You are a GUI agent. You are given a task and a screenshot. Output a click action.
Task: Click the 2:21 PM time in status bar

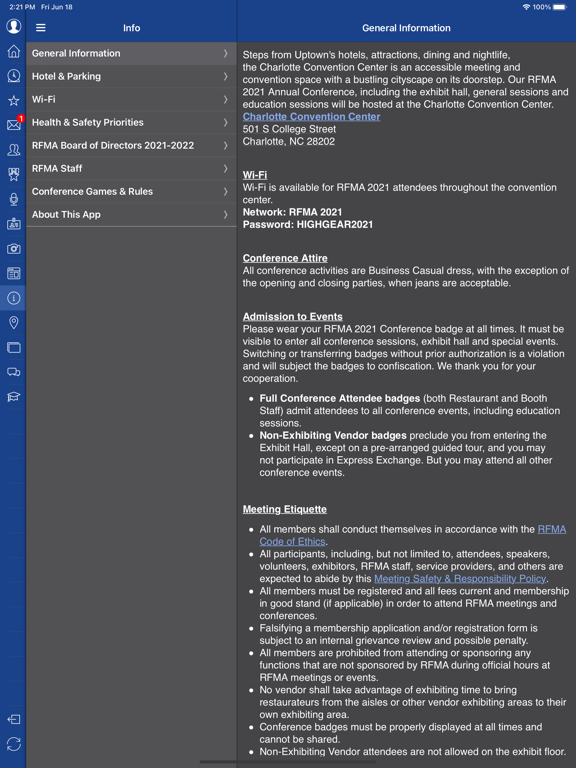coord(22,7)
